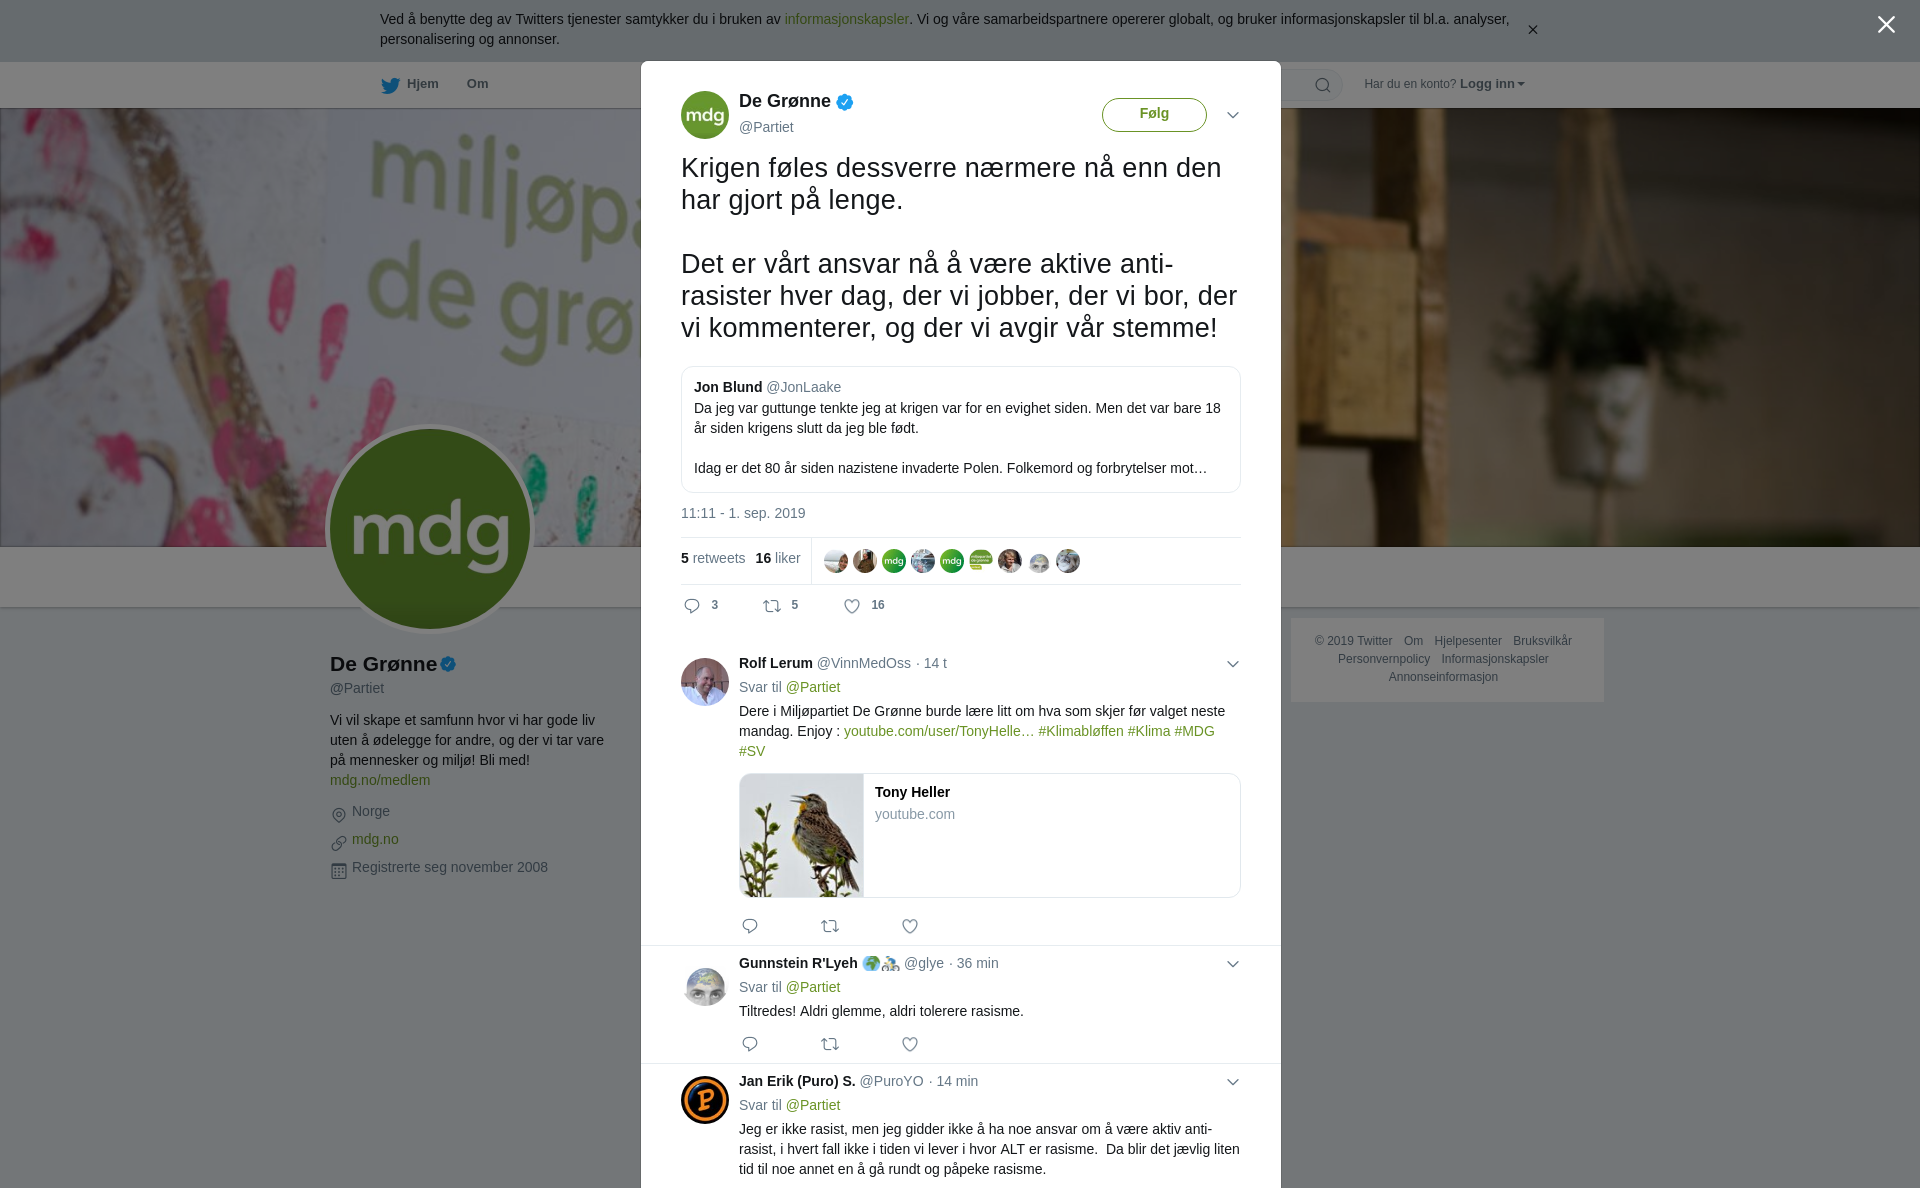The height and width of the screenshot is (1188, 1920).
Task: Like the main tweet with 16 likes
Action: click(852, 606)
